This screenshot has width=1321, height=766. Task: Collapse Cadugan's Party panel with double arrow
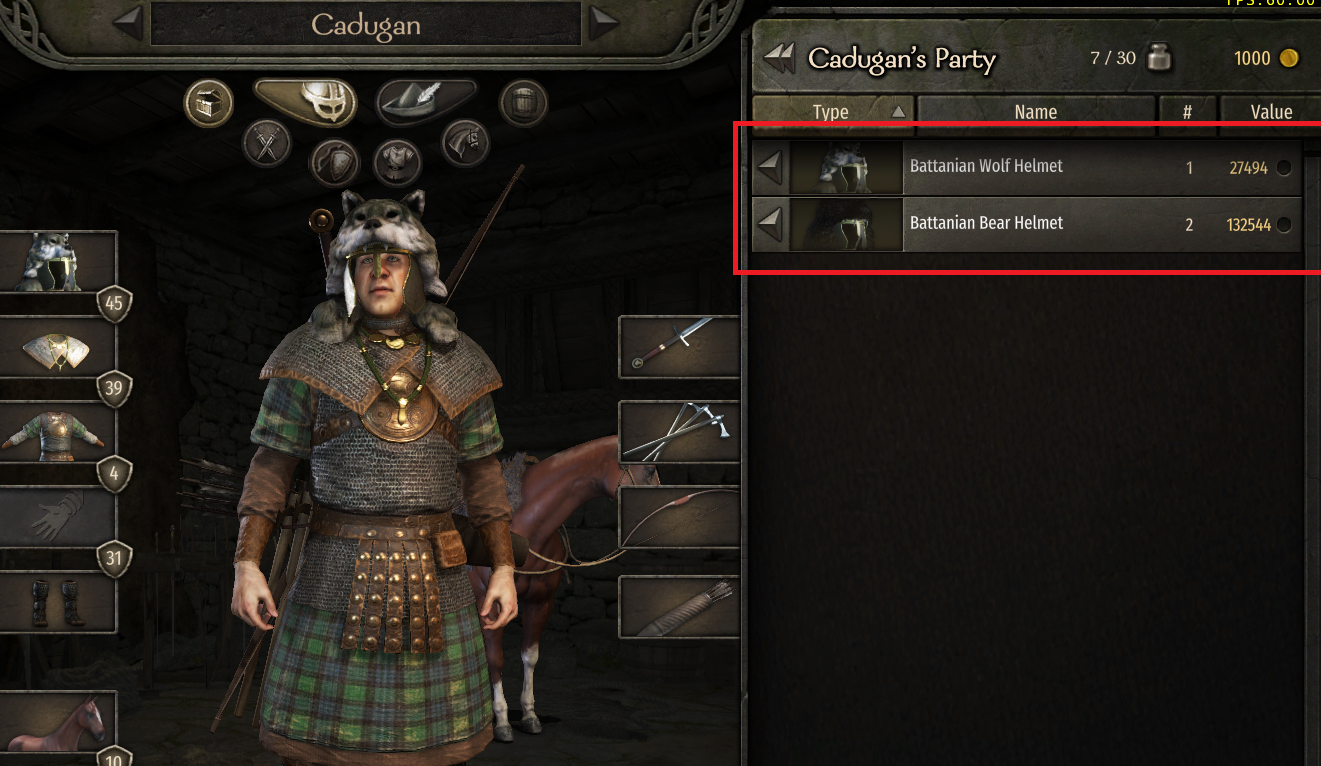tap(779, 59)
